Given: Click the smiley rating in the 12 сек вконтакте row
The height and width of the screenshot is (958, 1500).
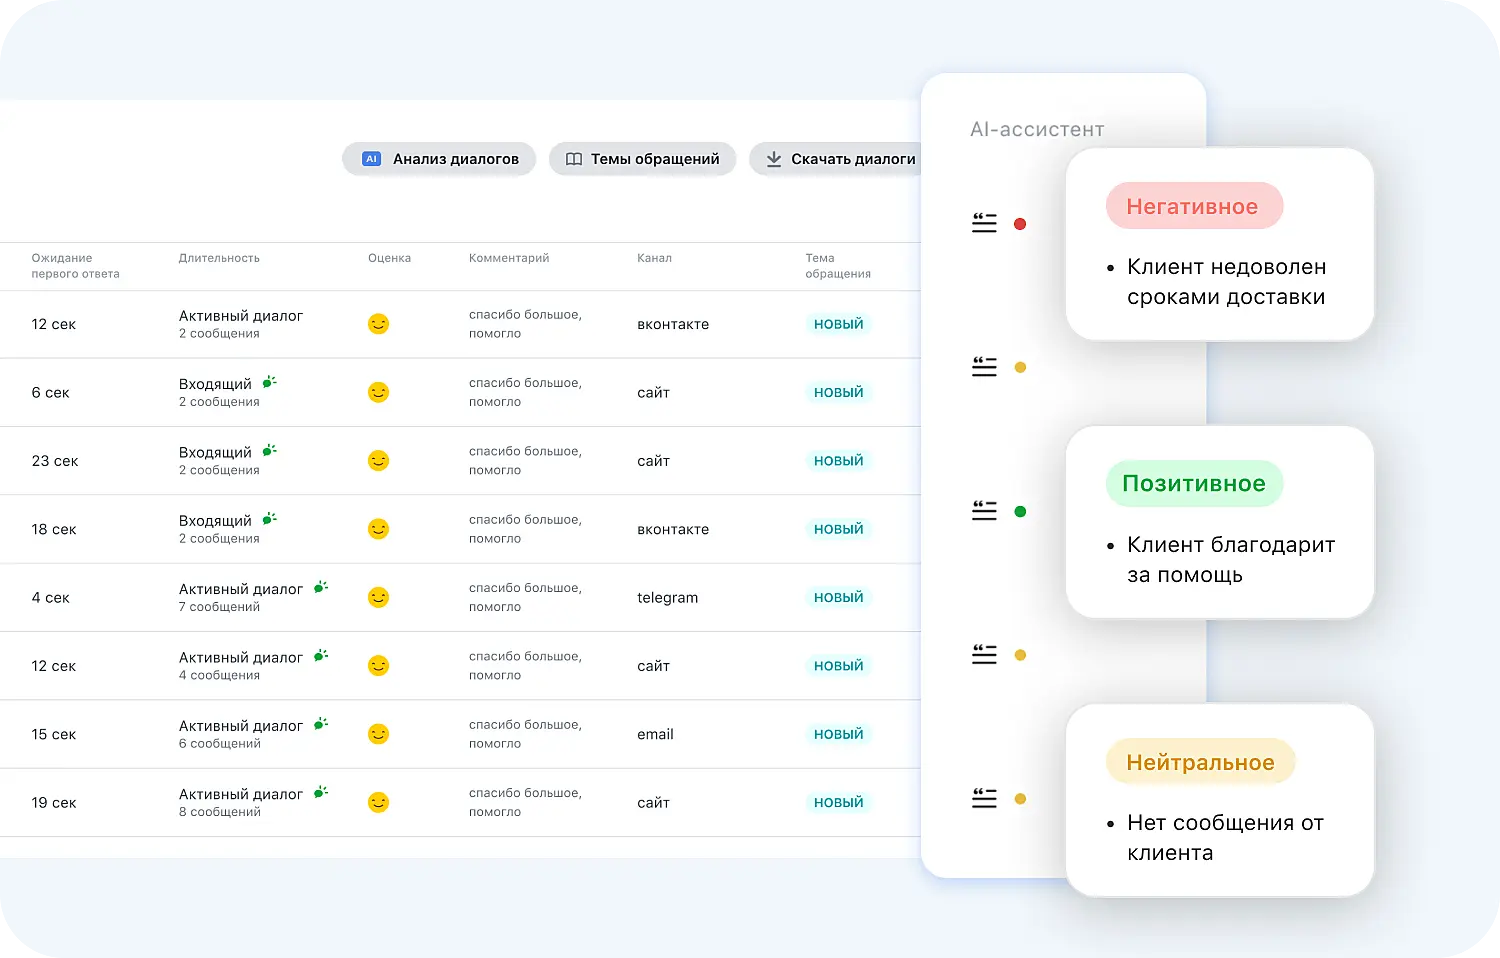Looking at the screenshot, I should (378, 324).
